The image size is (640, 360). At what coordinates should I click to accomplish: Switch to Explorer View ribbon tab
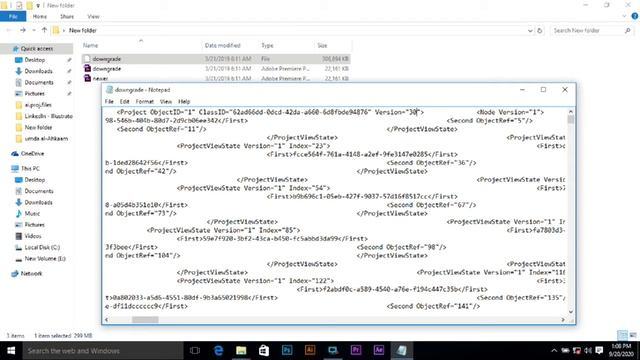[93, 16]
